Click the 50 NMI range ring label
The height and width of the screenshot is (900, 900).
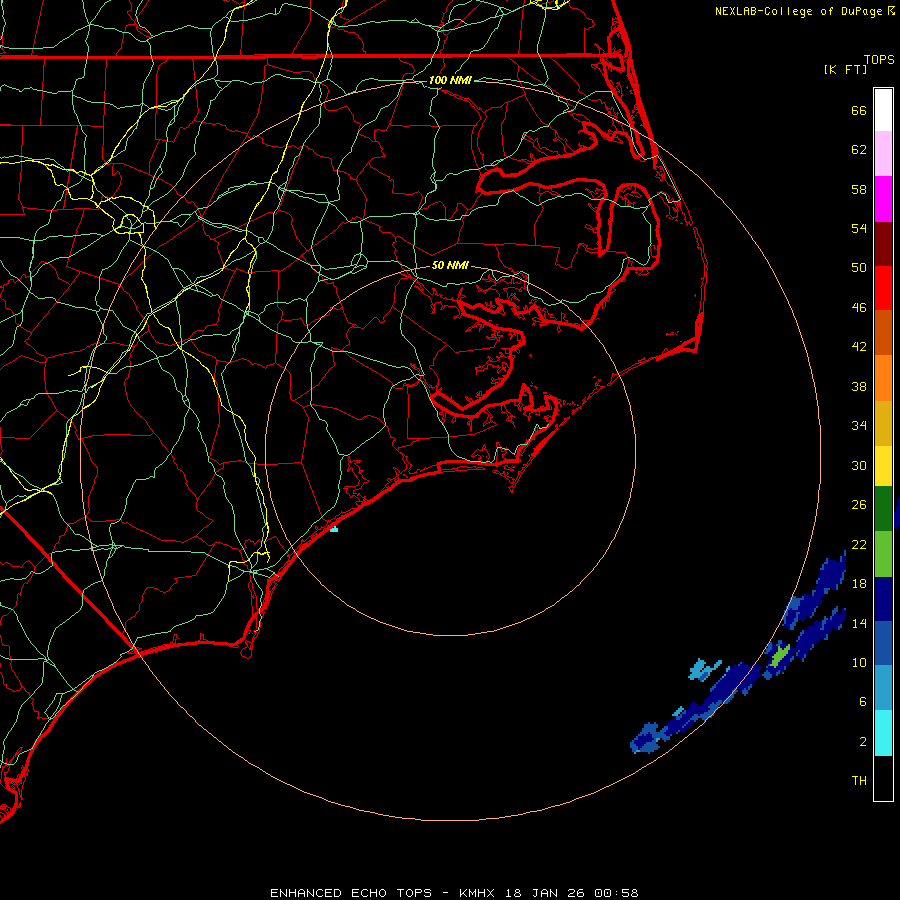(450, 265)
